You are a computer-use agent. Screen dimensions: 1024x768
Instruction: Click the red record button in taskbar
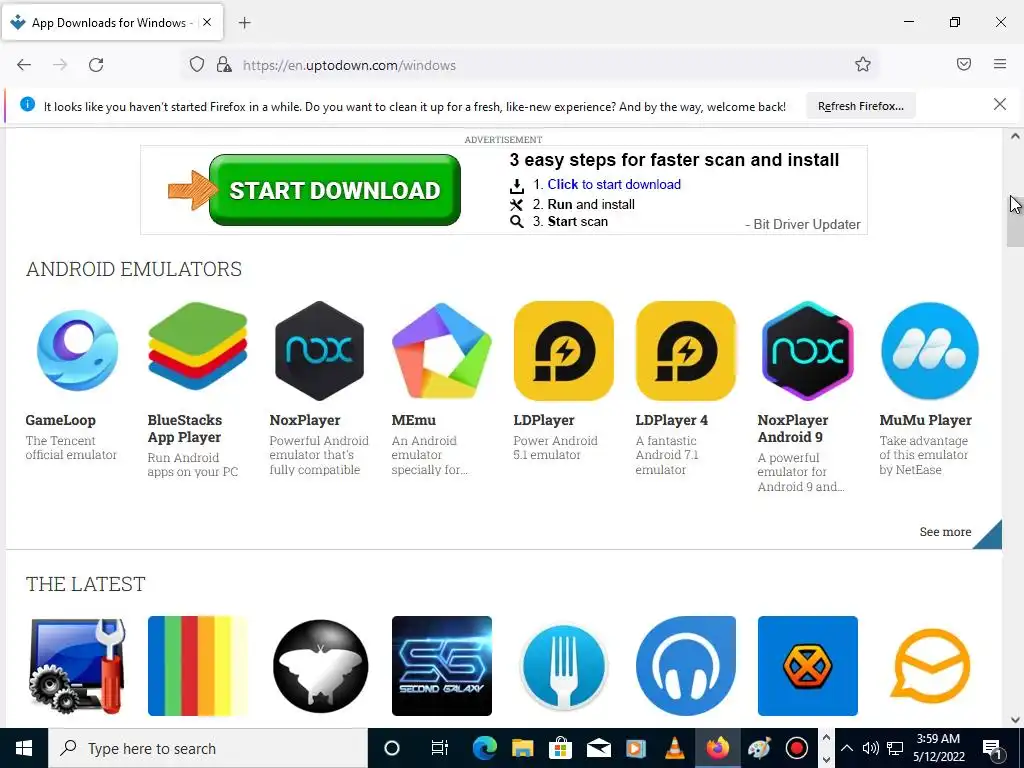796,748
